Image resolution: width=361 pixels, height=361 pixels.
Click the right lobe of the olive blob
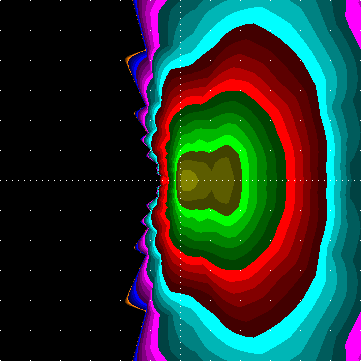(x=223, y=180)
